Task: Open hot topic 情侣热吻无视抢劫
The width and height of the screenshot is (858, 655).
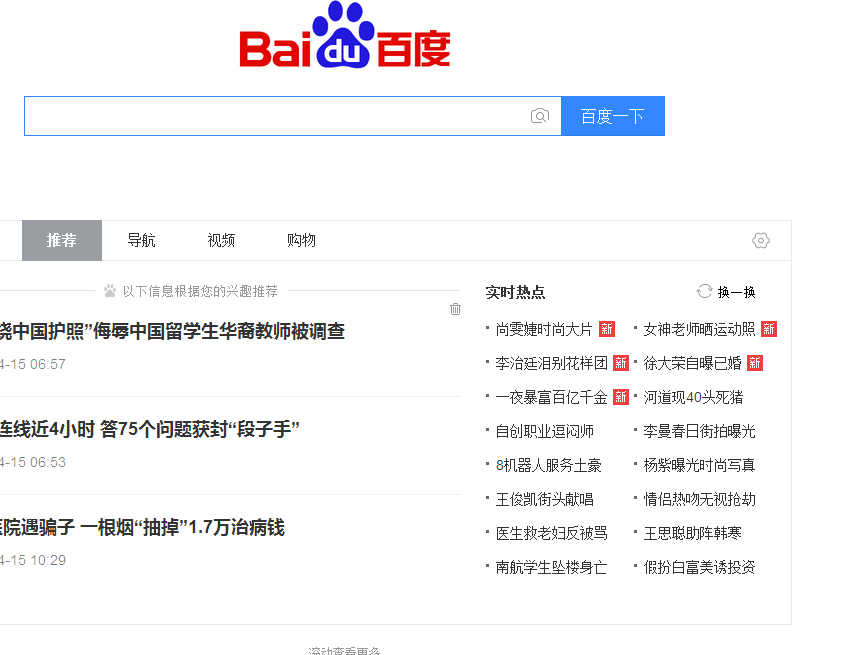Action: pos(699,499)
